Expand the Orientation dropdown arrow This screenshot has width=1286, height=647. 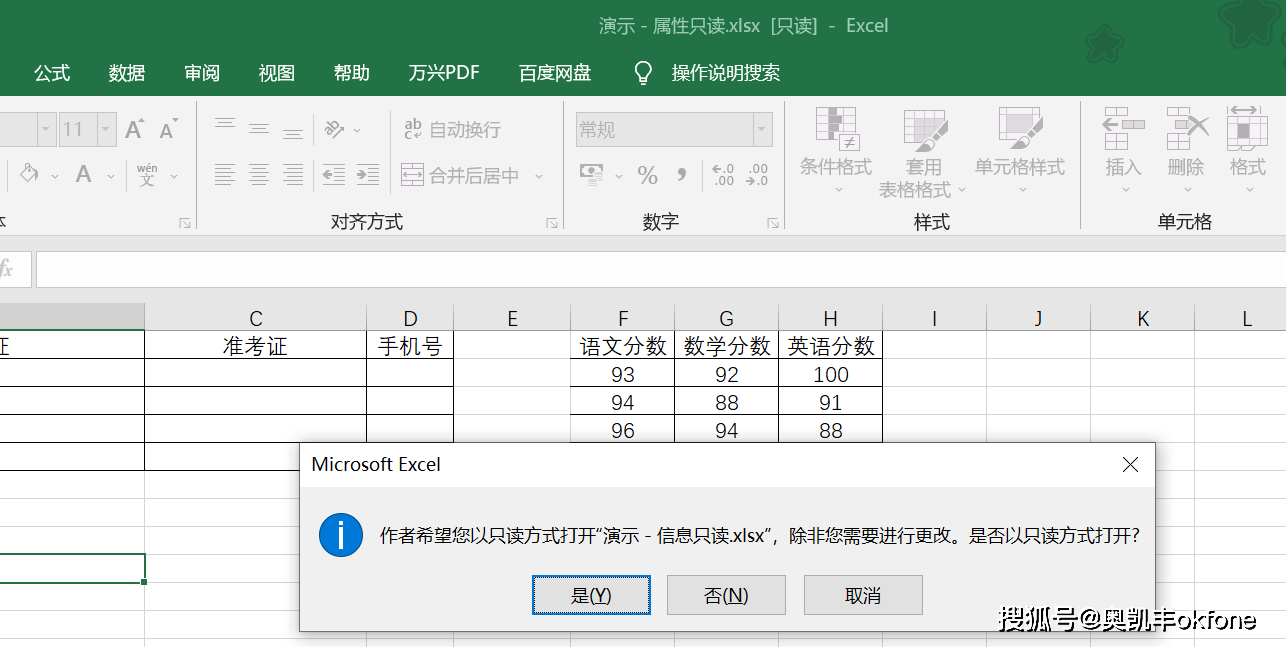[358, 129]
